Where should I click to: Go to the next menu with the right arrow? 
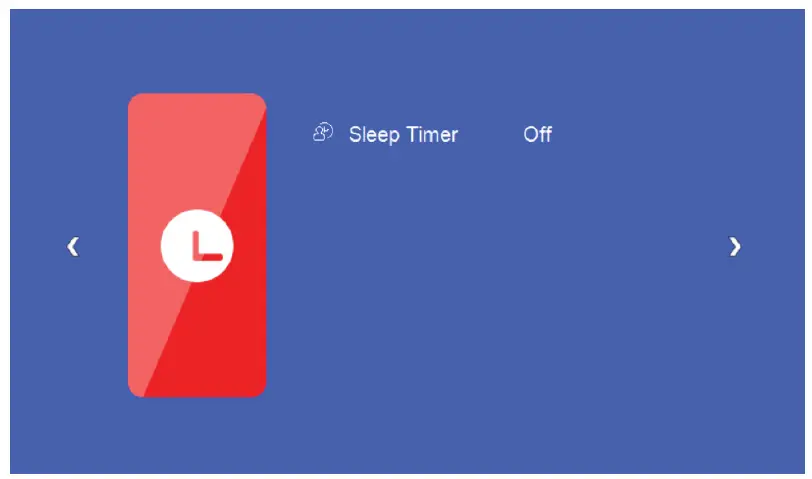coord(735,246)
